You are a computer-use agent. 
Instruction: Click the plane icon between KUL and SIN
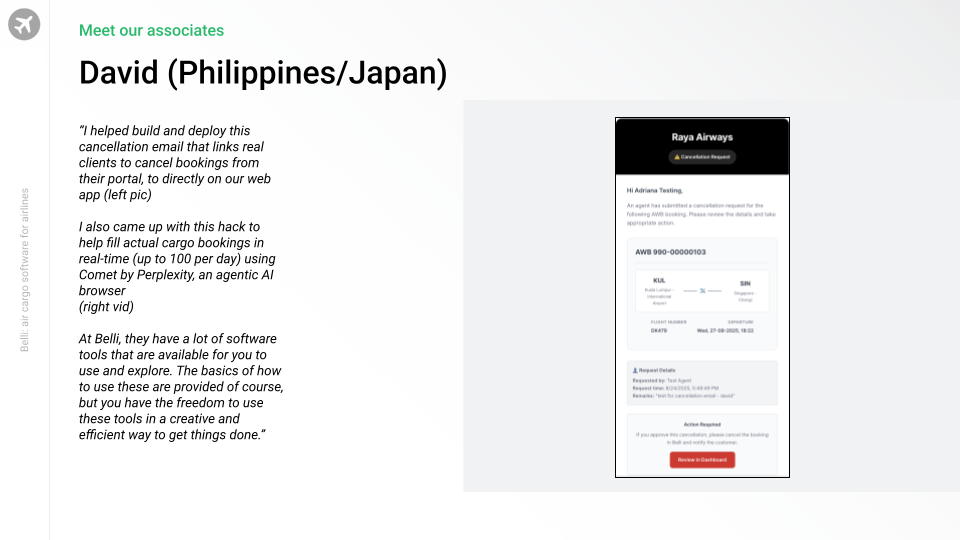[703, 291]
